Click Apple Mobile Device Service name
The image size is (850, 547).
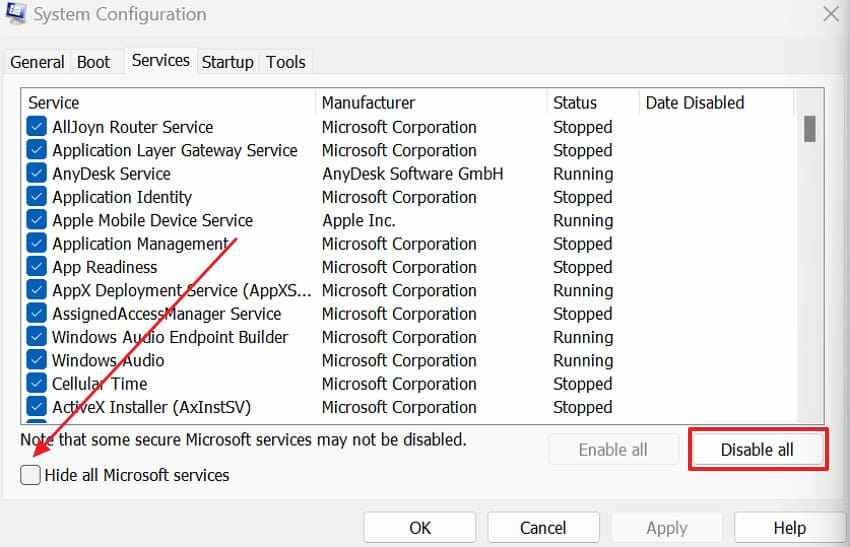point(152,220)
